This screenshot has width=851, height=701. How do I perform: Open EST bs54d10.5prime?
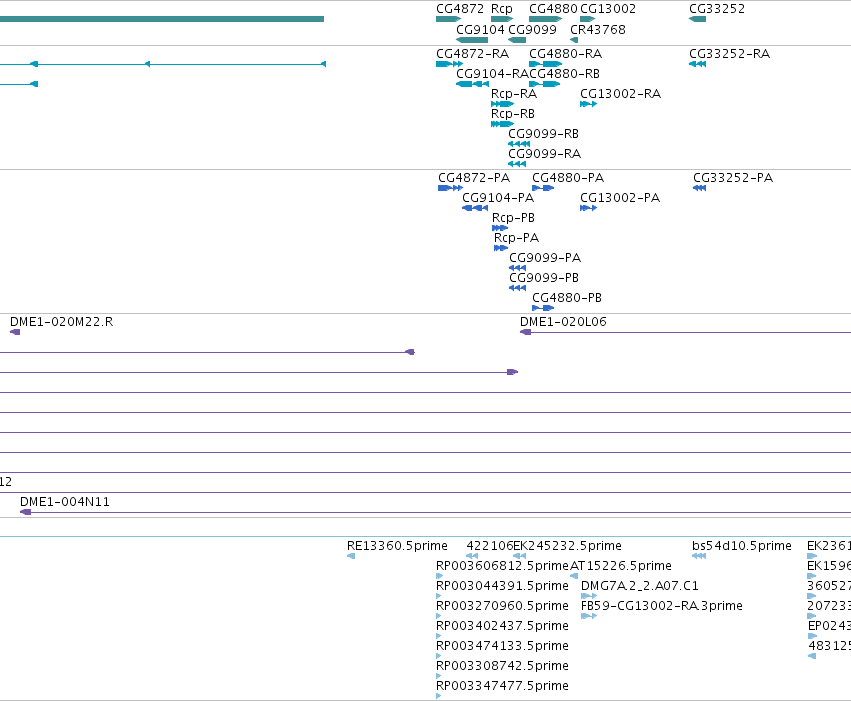[741, 546]
